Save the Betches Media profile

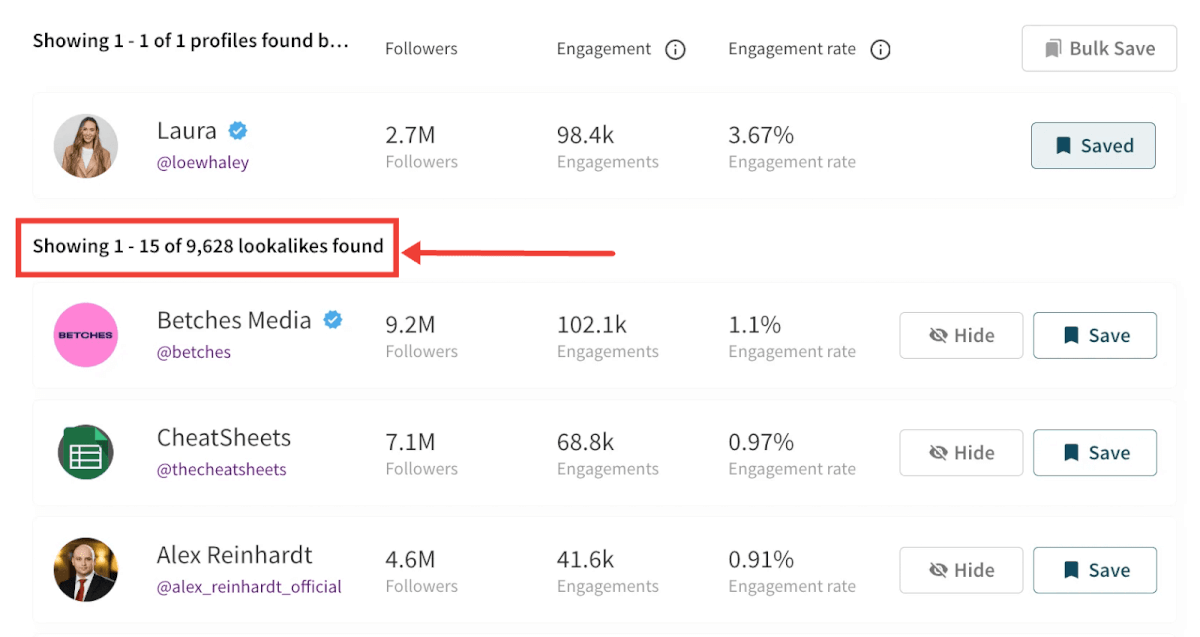(1095, 335)
